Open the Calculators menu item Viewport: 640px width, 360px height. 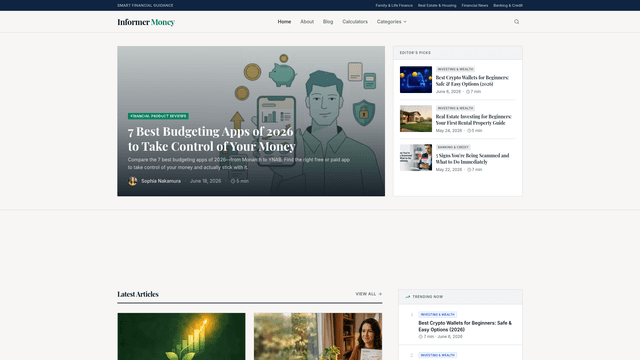(x=355, y=22)
